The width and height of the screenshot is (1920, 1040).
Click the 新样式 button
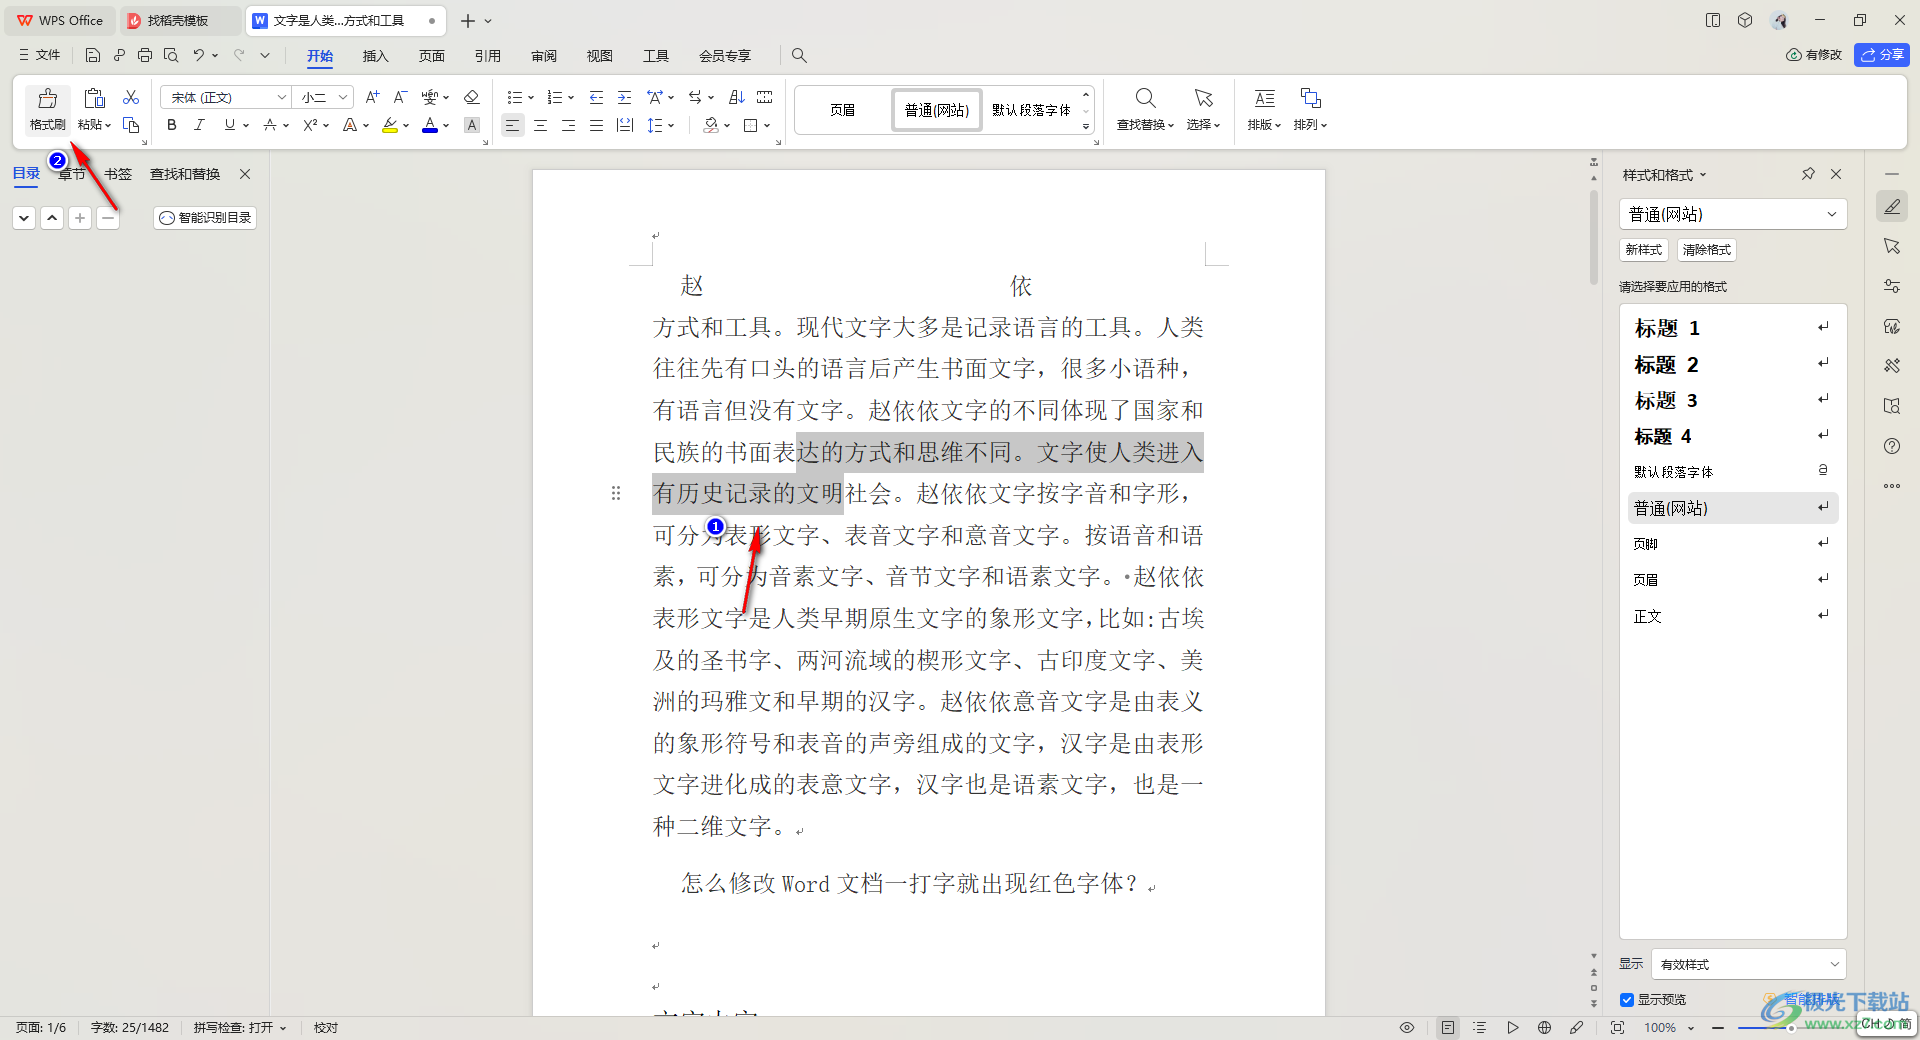click(x=1643, y=250)
